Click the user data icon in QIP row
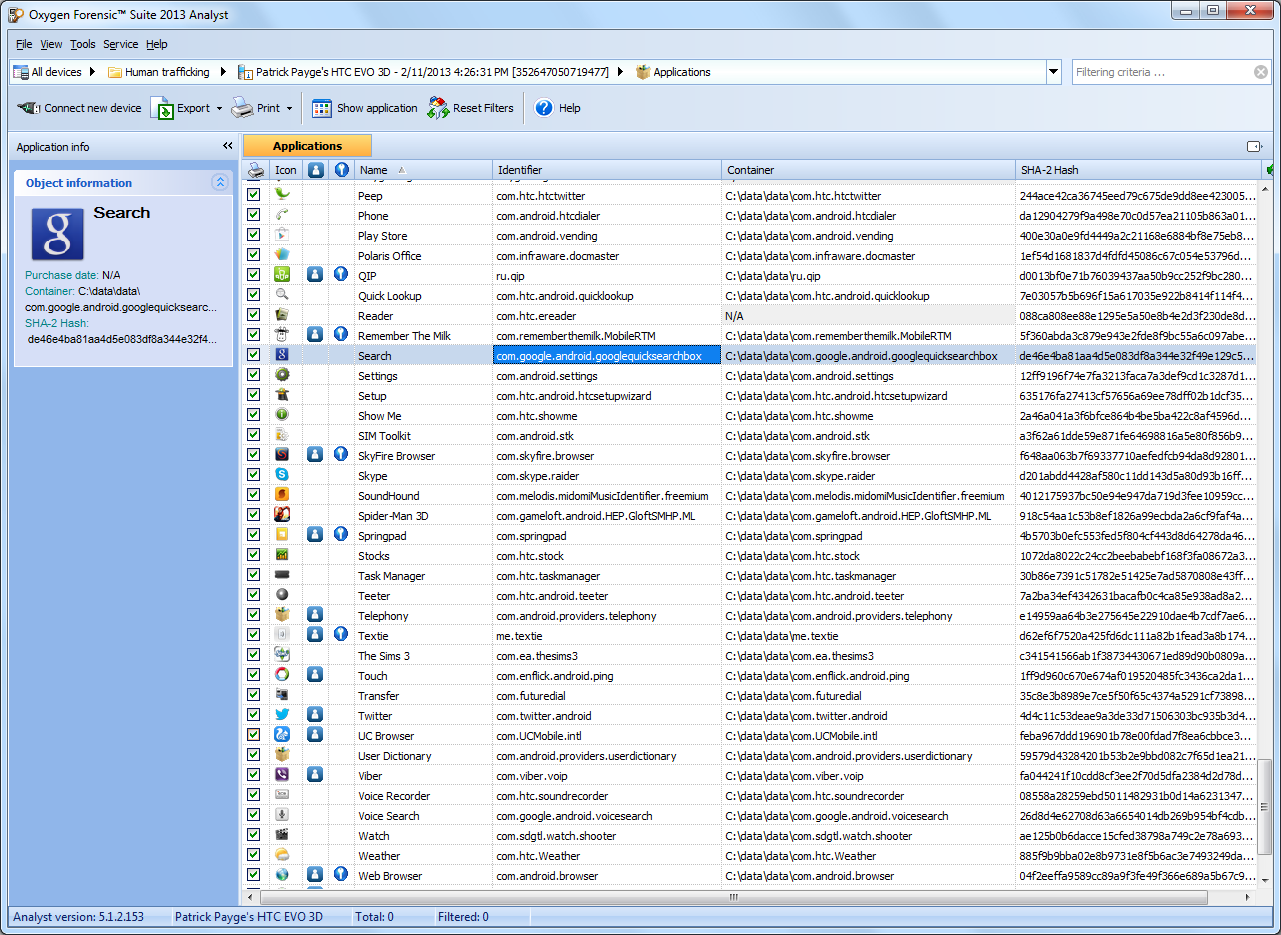 [315, 275]
